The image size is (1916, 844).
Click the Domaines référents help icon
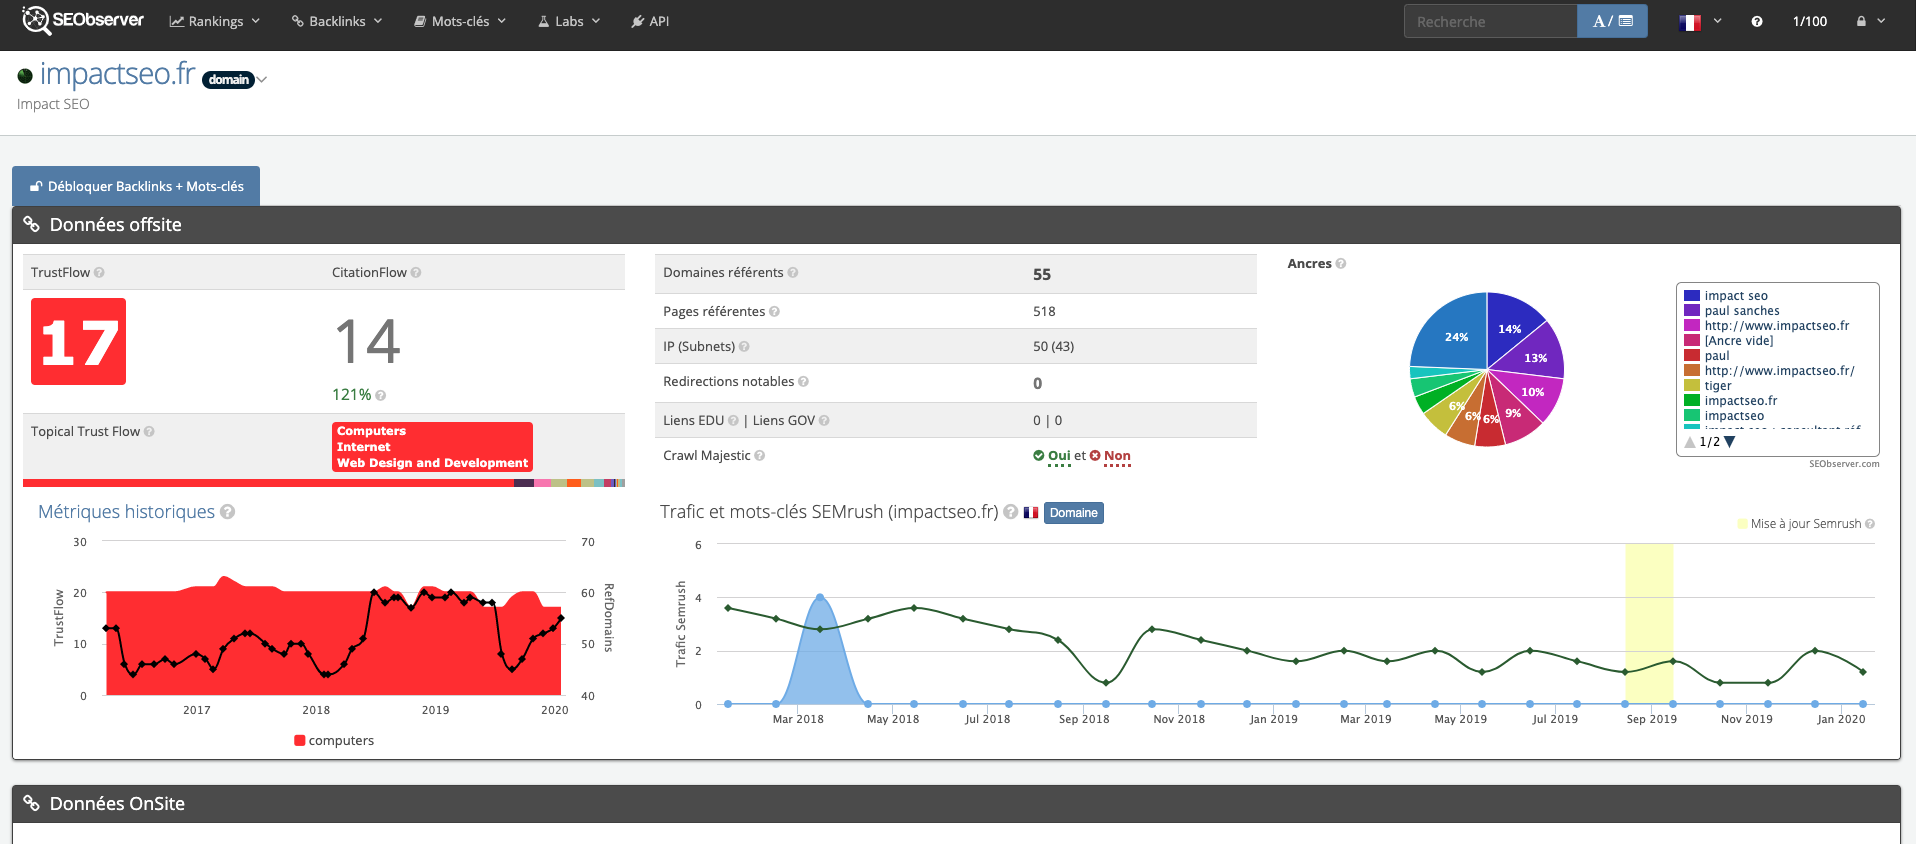pos(793,272)
